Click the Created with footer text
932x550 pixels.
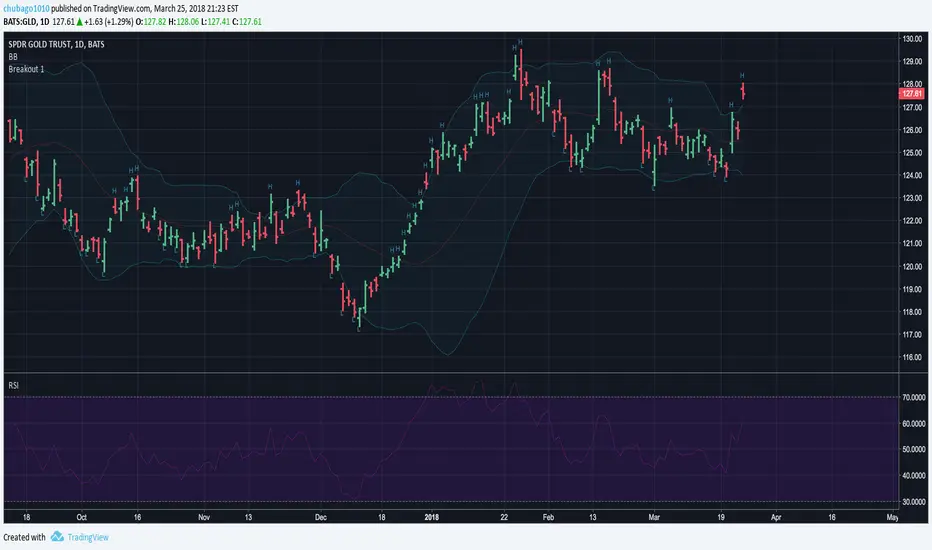(x=24, y=537)
